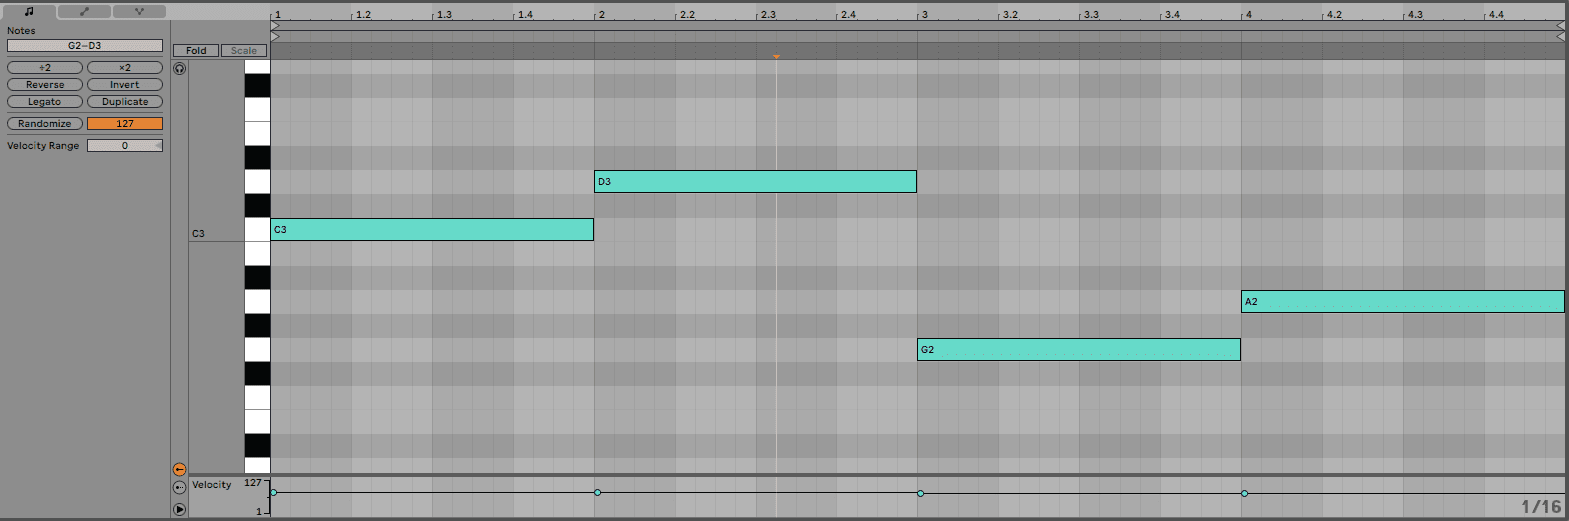
Task: Click beat 1.3 in the ruler
Action: [x=444, y=15]
